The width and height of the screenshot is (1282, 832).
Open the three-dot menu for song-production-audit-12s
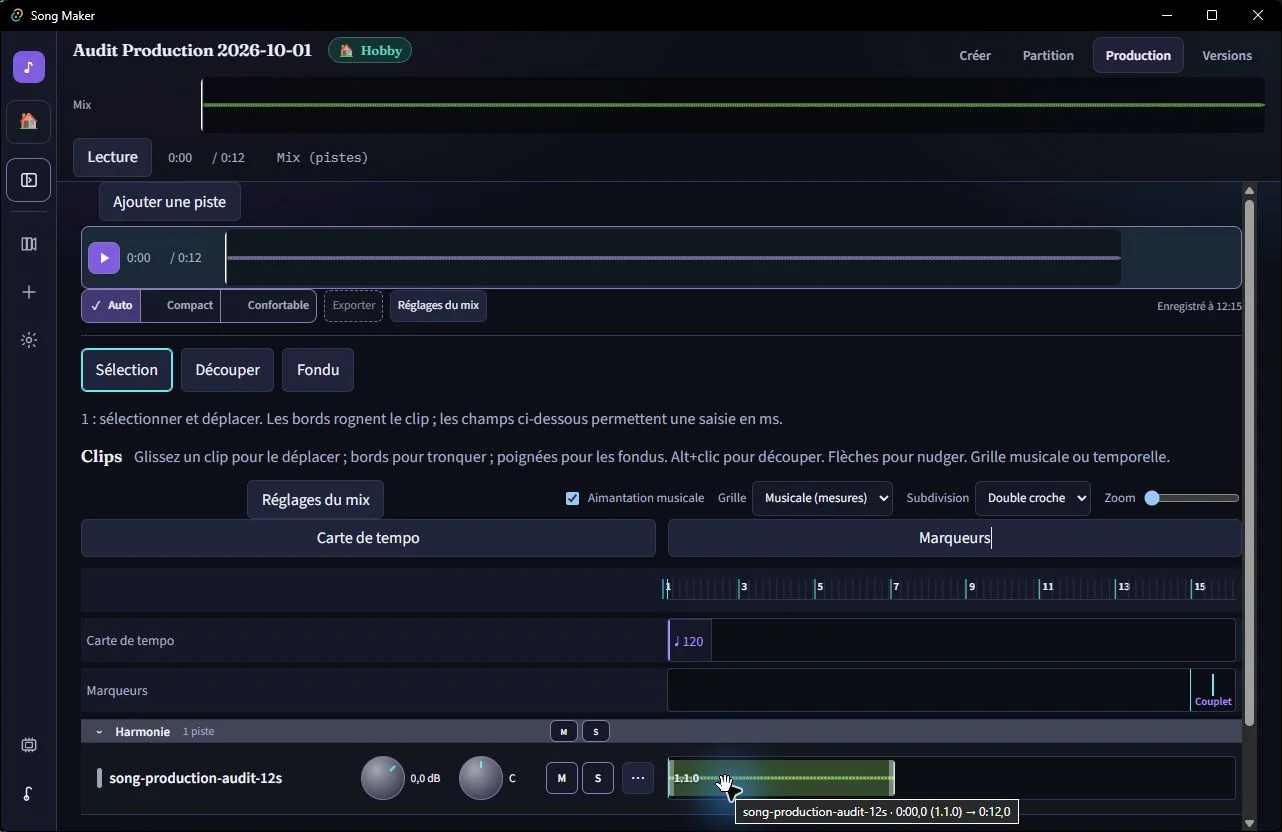pos(638,778)
